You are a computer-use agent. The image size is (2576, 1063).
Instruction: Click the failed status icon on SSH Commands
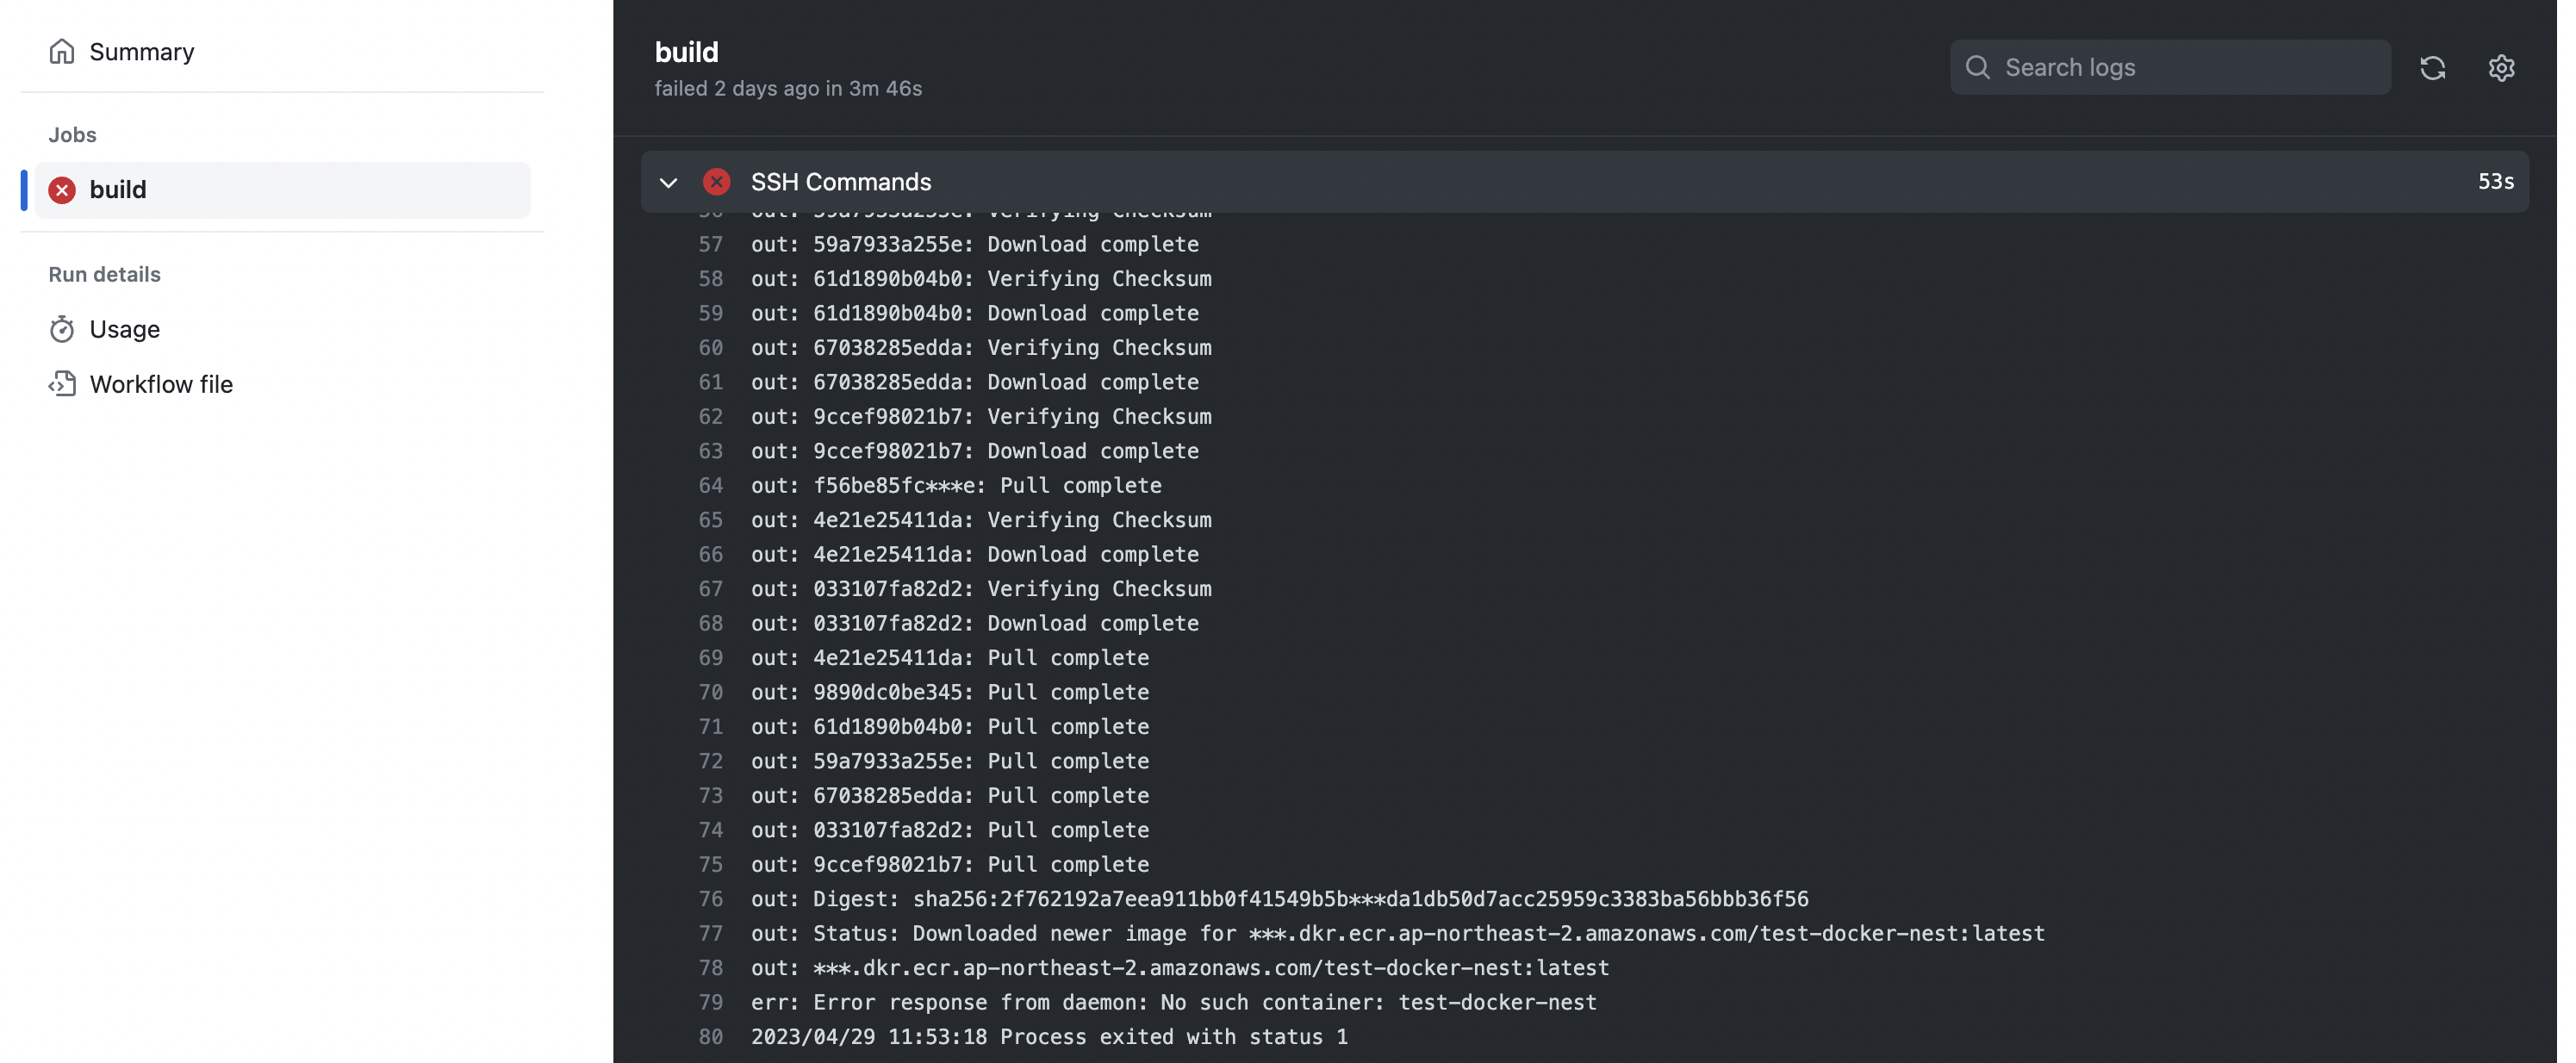716,182
